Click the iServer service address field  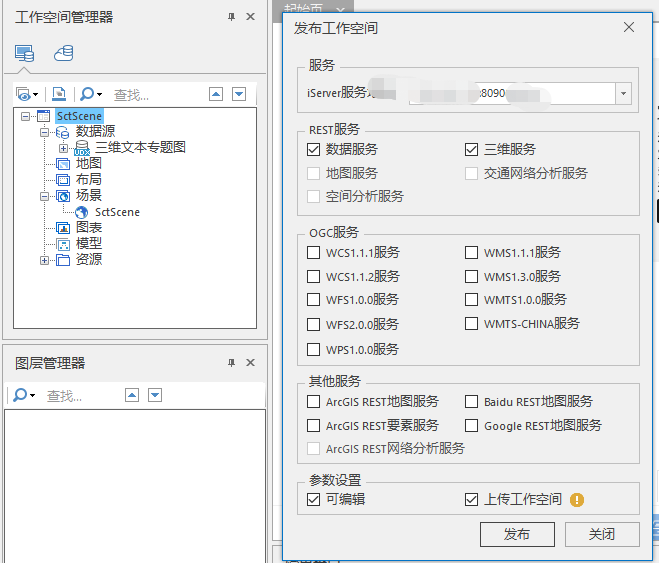(x=513, y=93)
